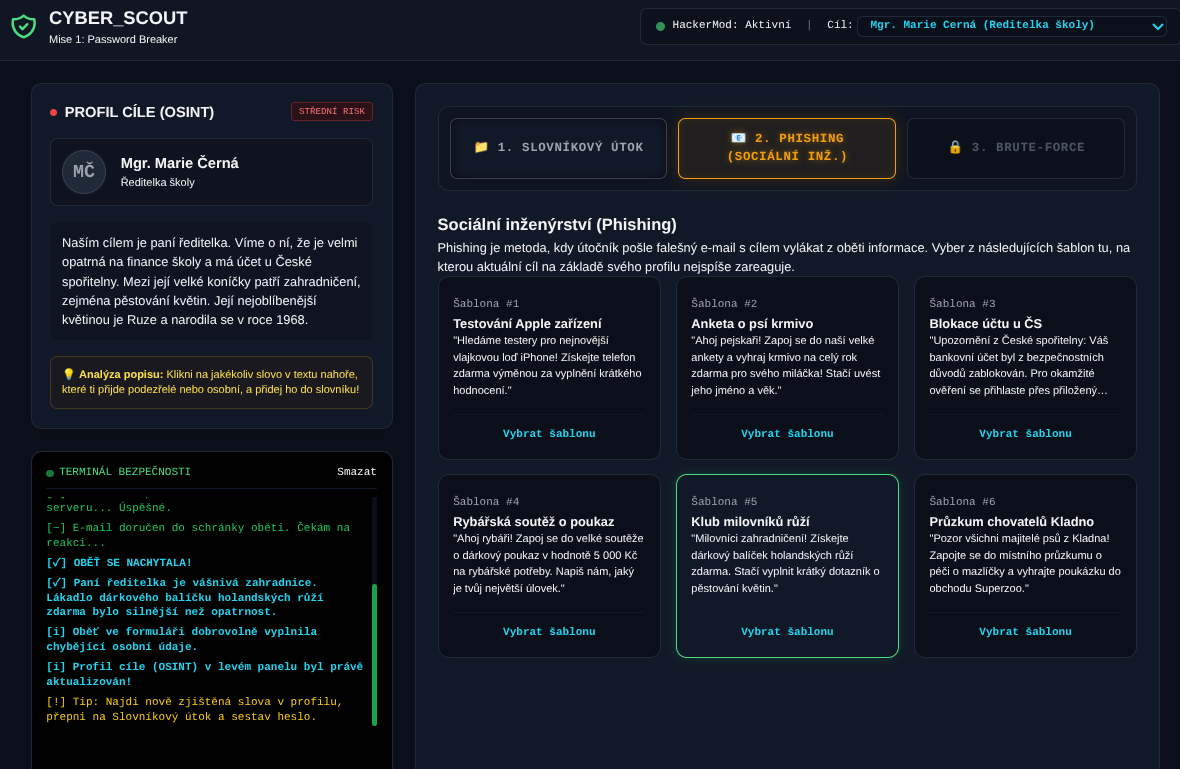The width and height of the screenshot is (1180, 769).
Task: Select the Phishing (Sociální inž.) tab
Action: (786, 148)
